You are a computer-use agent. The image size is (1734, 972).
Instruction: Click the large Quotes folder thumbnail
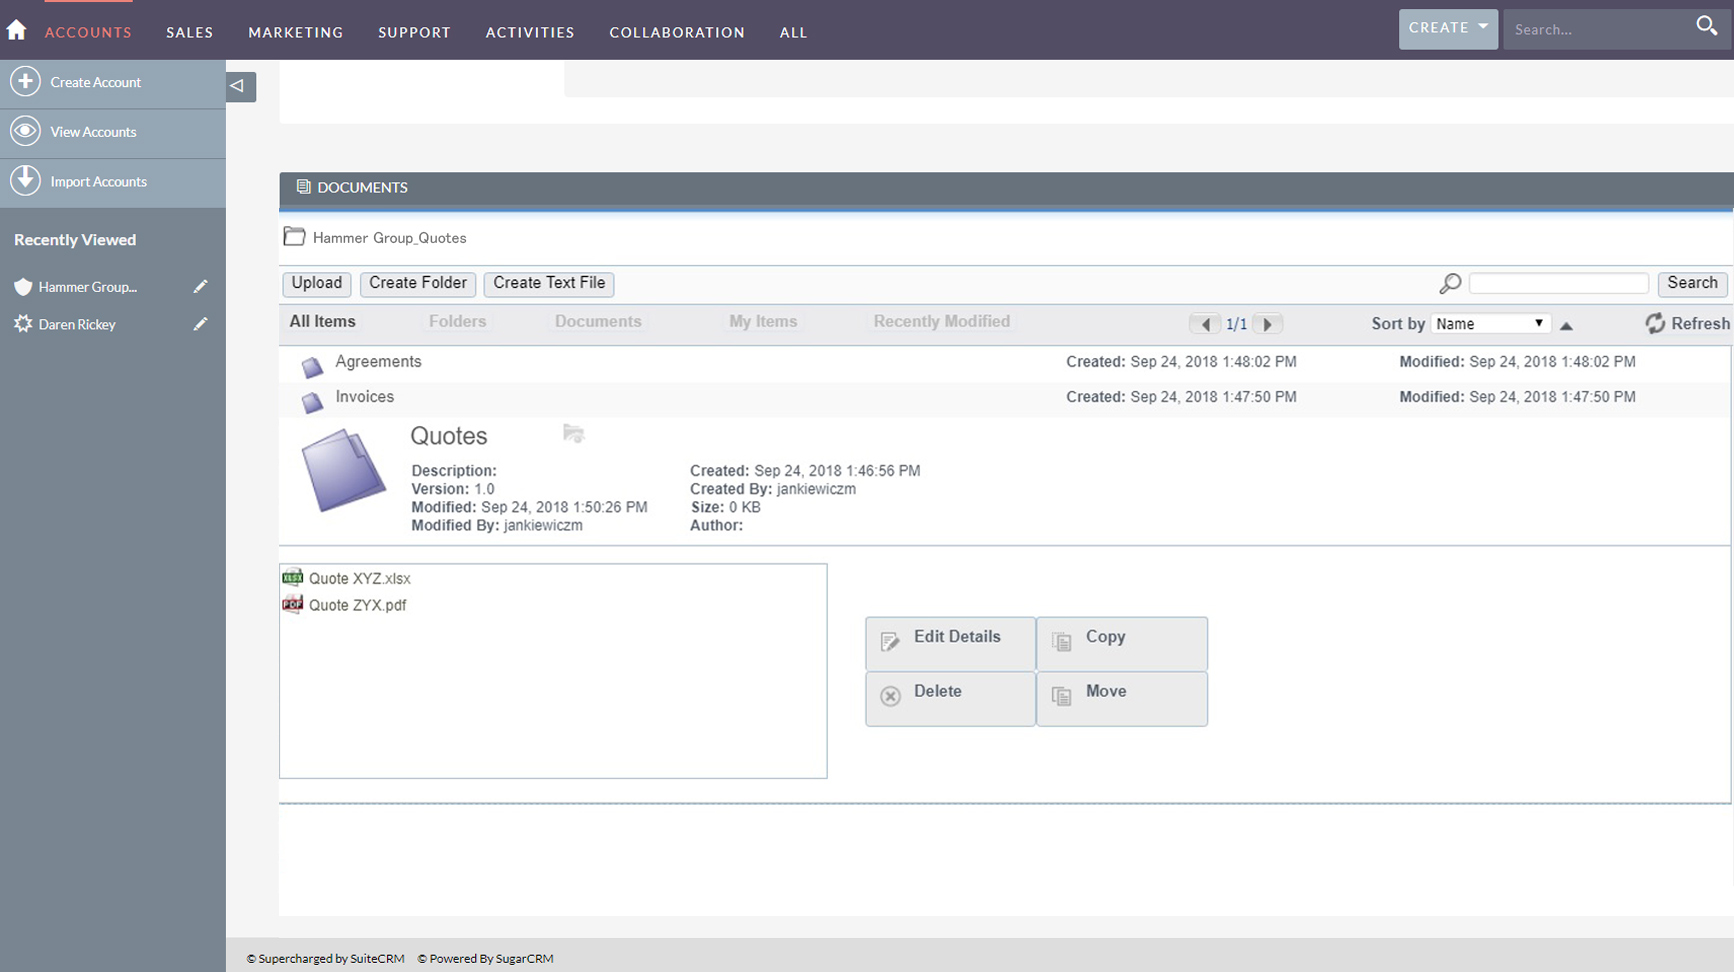click(x=343, y=470)
